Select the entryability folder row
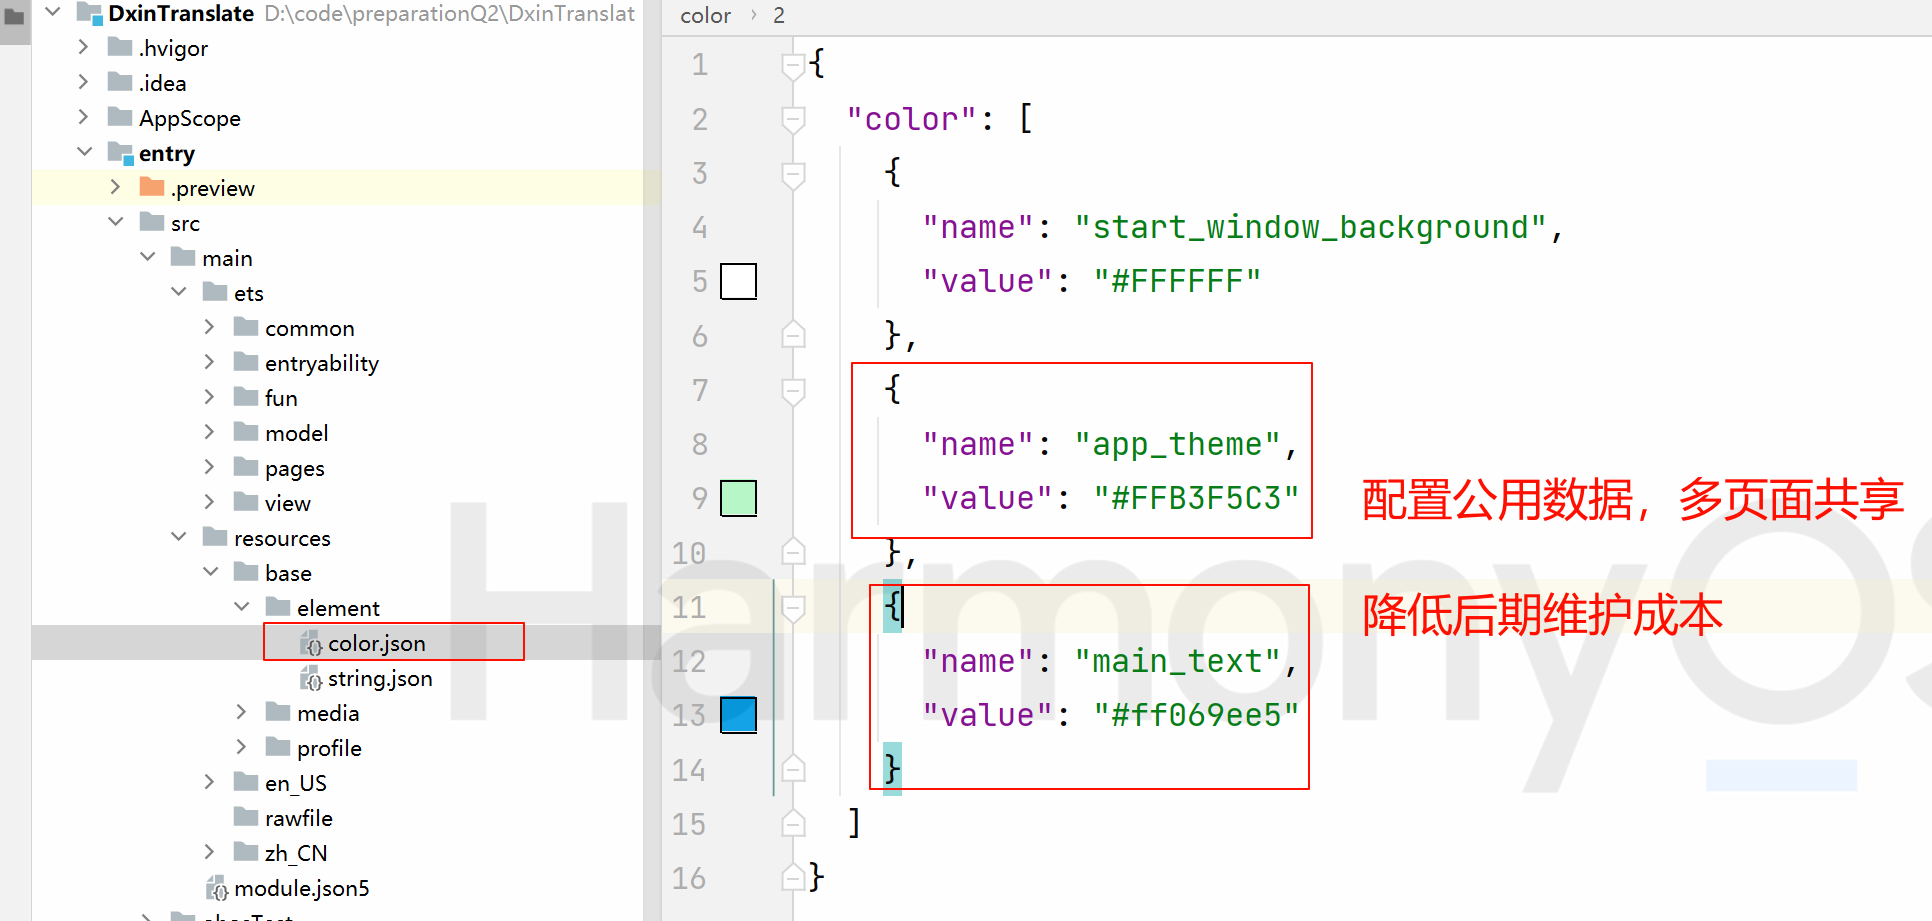 346,363
